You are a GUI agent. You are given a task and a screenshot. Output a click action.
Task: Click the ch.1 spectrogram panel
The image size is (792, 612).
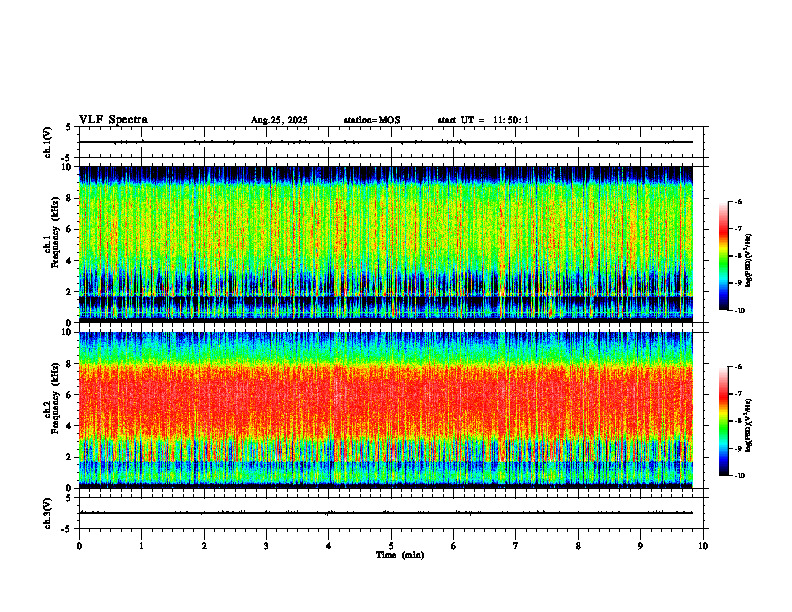tap(386, 244)
